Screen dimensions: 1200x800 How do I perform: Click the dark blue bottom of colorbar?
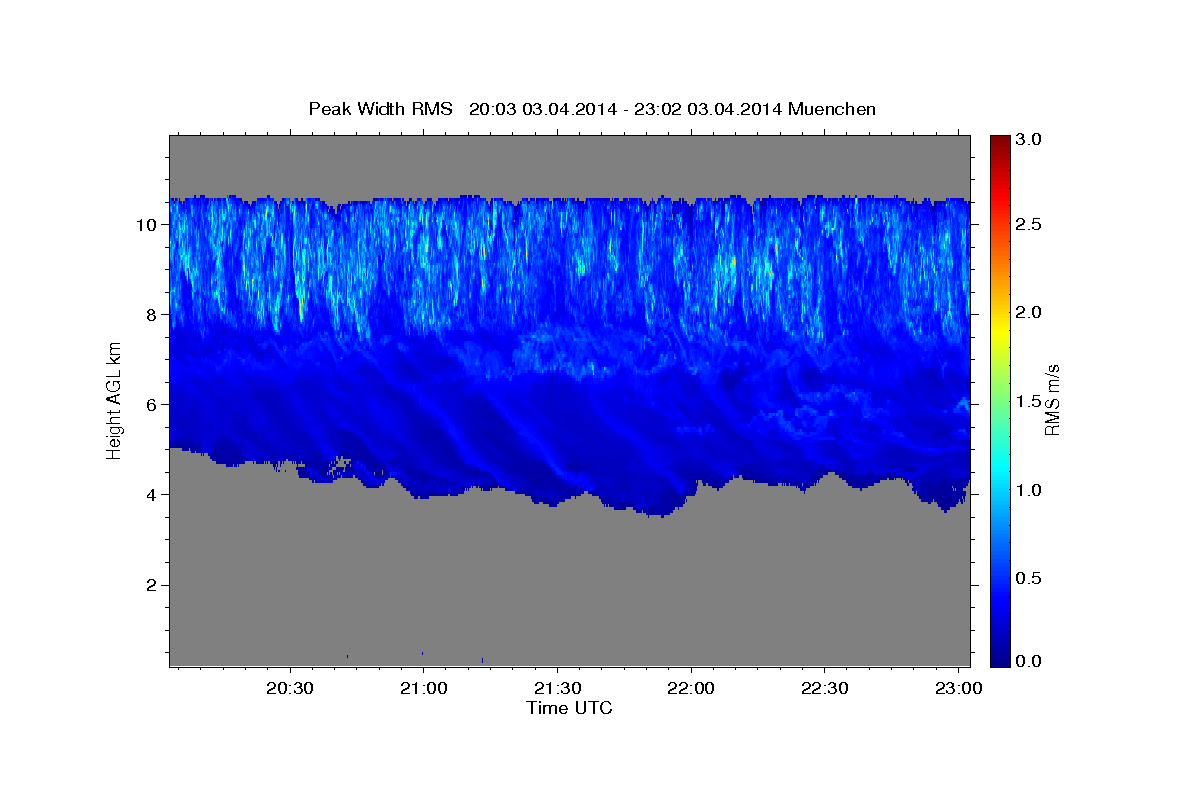pos(999,660)
